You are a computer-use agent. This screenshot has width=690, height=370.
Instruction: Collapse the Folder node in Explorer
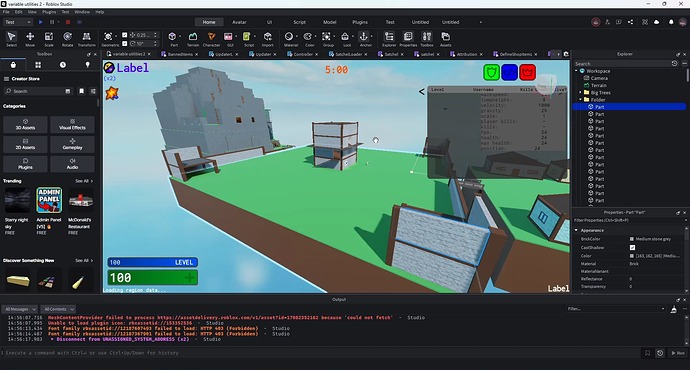pos(580,99)
